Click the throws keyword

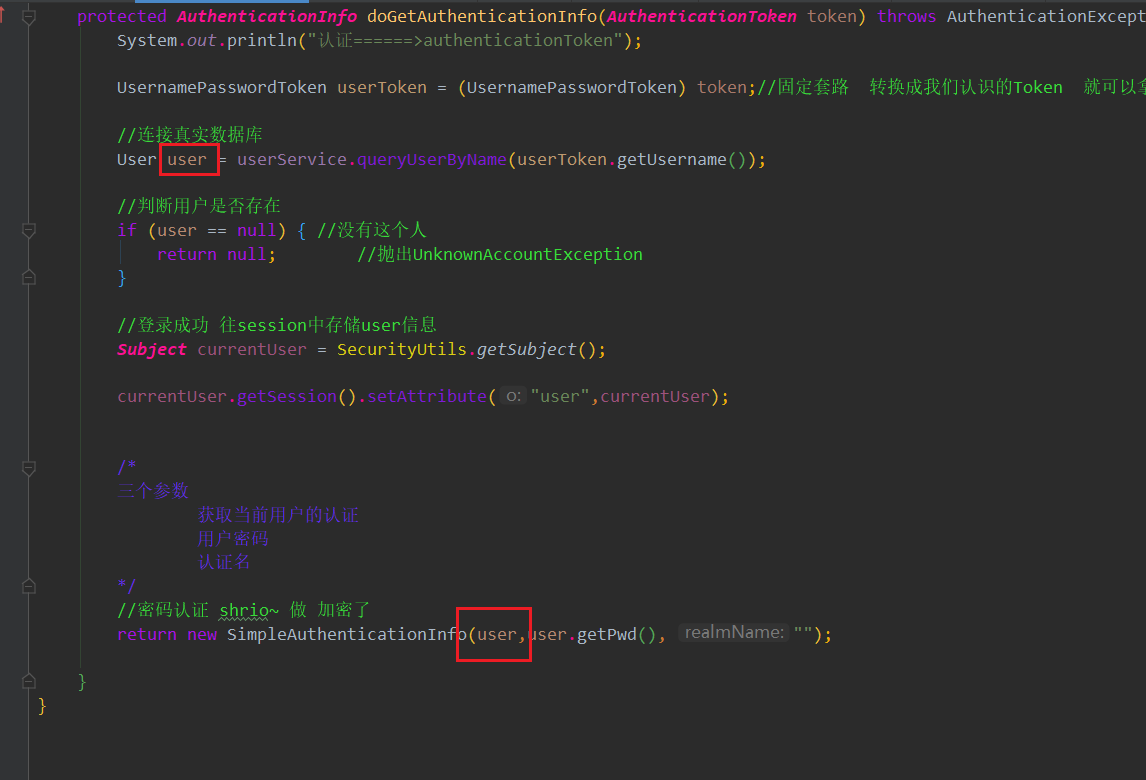(x=906, y=16)
